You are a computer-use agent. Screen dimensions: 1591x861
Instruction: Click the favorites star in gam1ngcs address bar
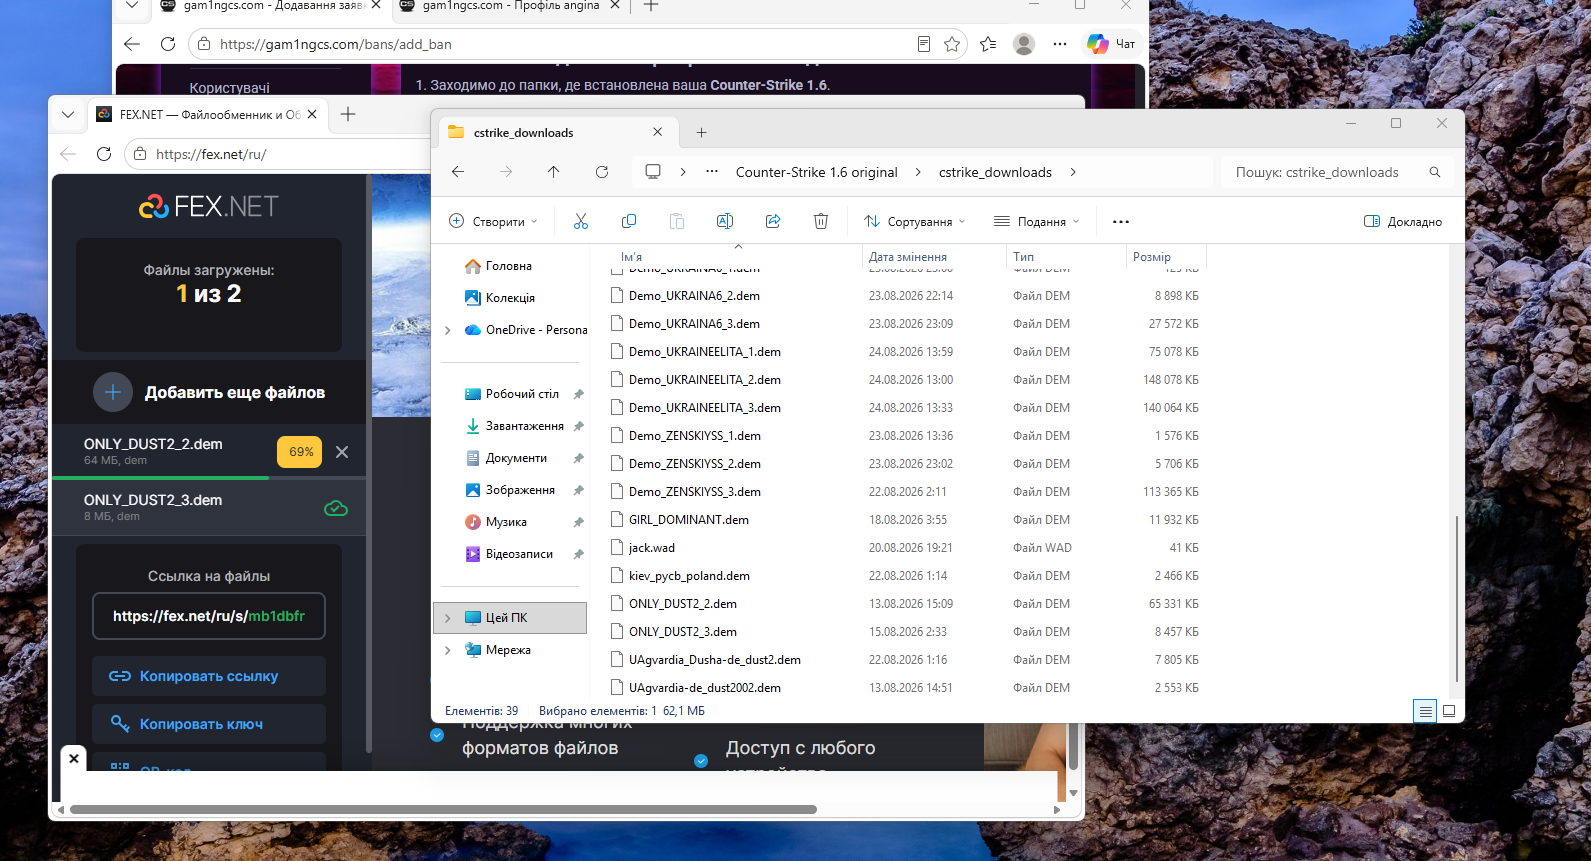pos(952,44)
